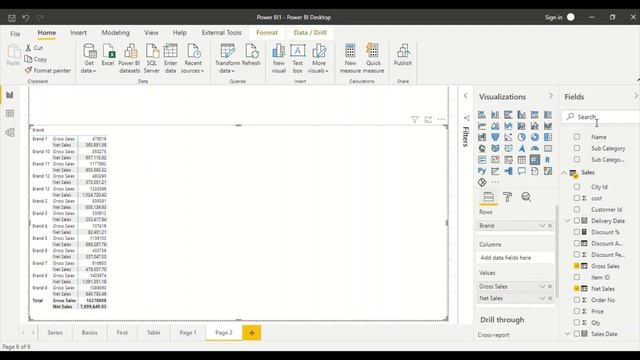This screenshot has width=640, height=360.
Task: Open Net Sales dropdown in Values
Action: click(542, 298)
